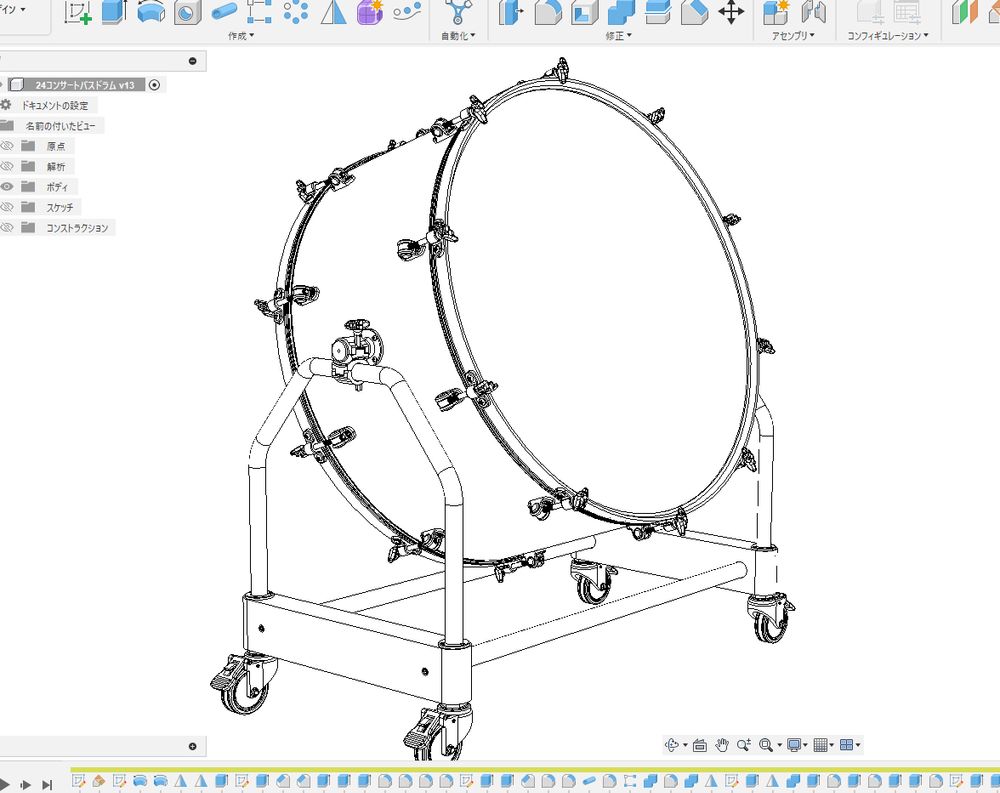This screenshot has width=1000, height=793.
Task: Click the configuration table icon
Action: click(x=906, y=12)
